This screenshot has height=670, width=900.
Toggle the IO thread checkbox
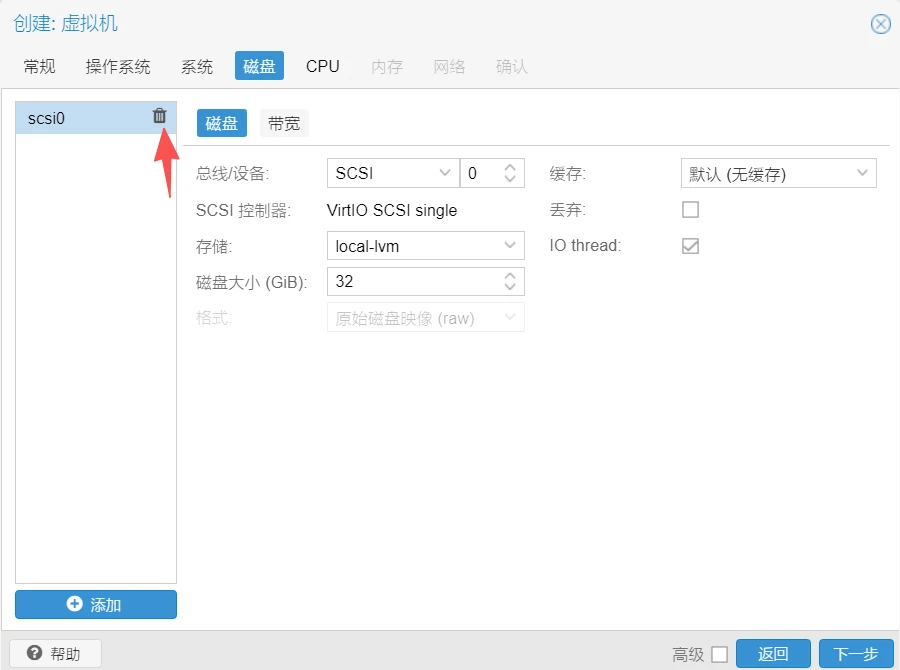pos(690,246)
